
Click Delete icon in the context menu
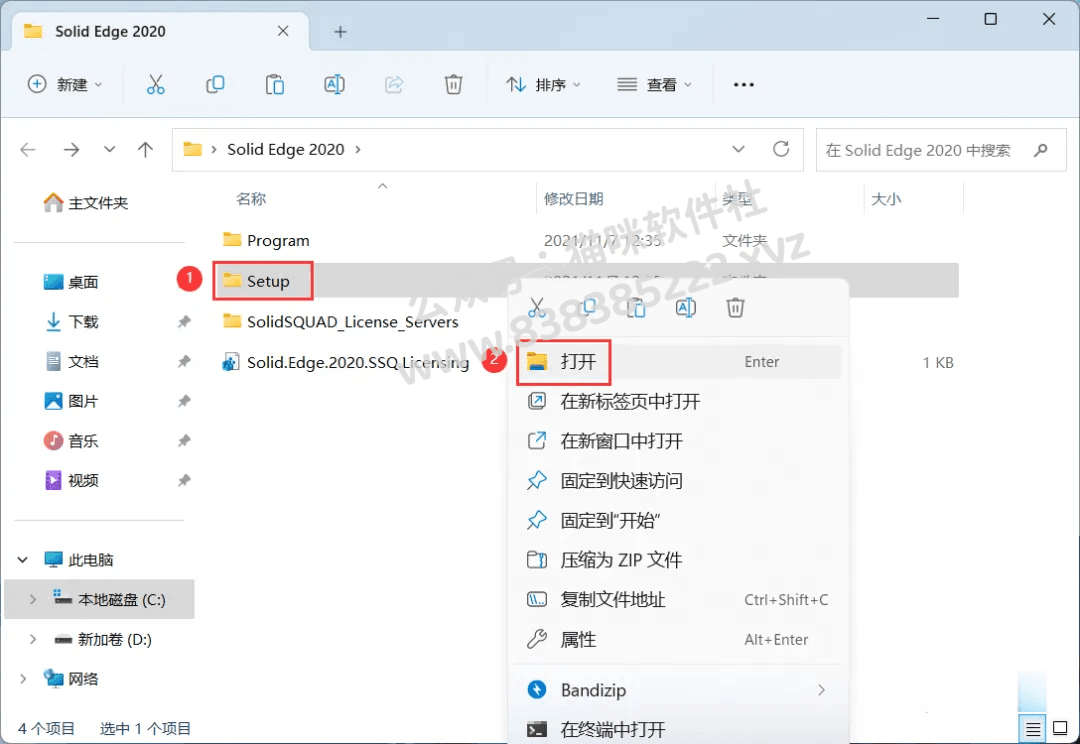(x=736, y=307)
